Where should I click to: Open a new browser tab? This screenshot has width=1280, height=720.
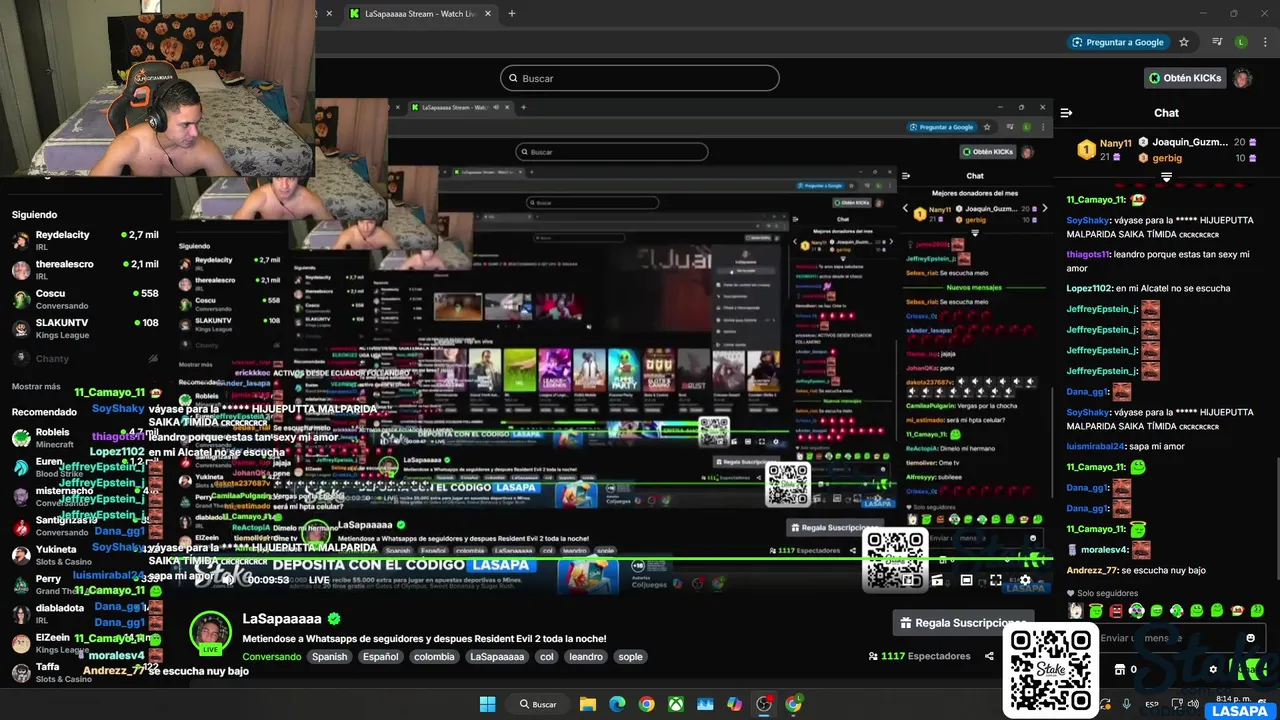pyautogui.click(x=512, y=14)
